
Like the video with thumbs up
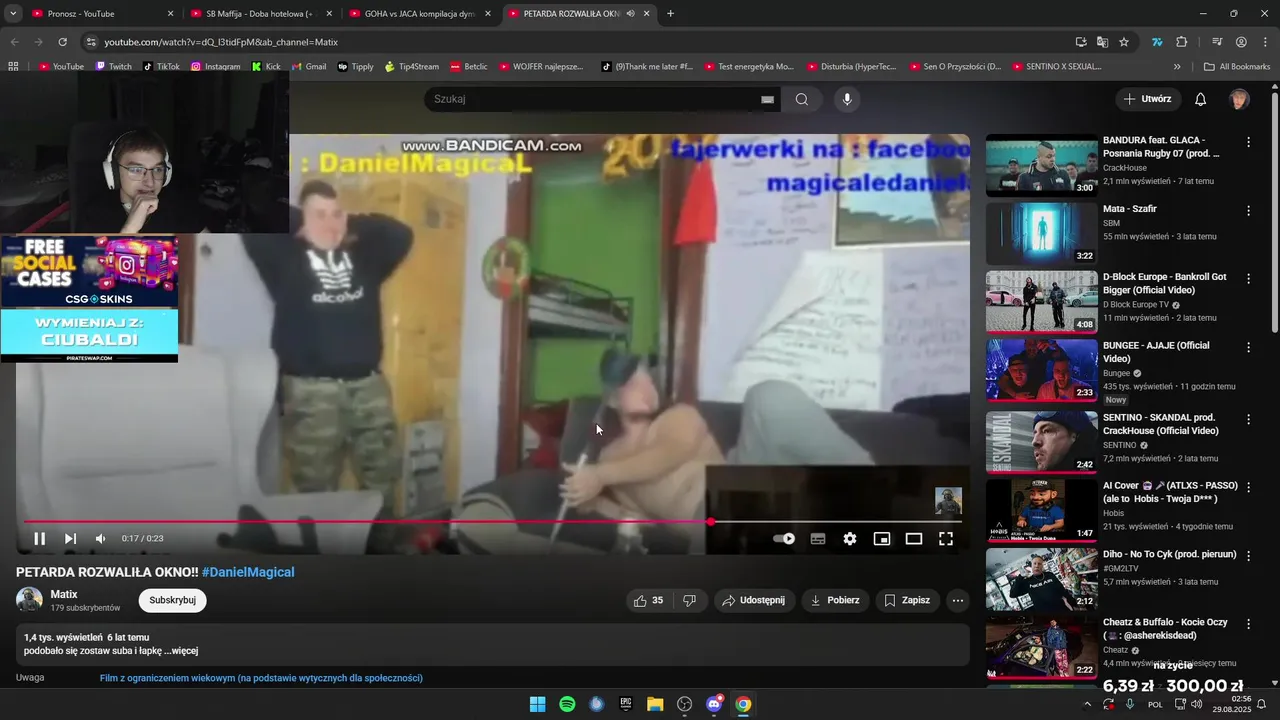click(647, 600)
